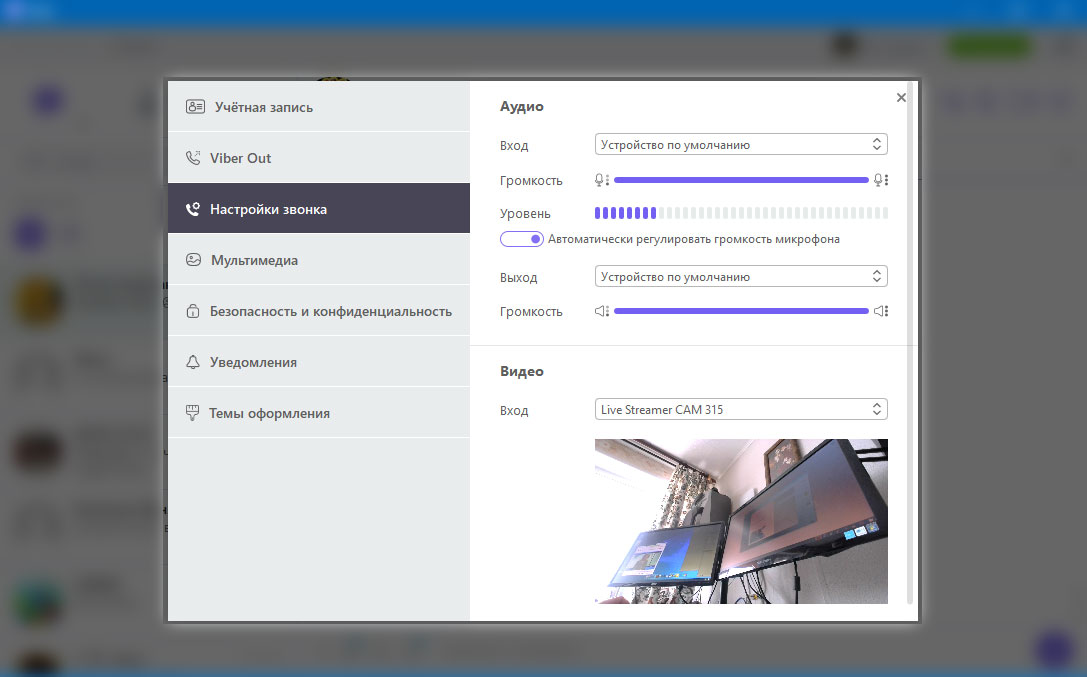Select the Настройки звонка section
This screenshot has height=677, width=1087.
tap(319, 209)
